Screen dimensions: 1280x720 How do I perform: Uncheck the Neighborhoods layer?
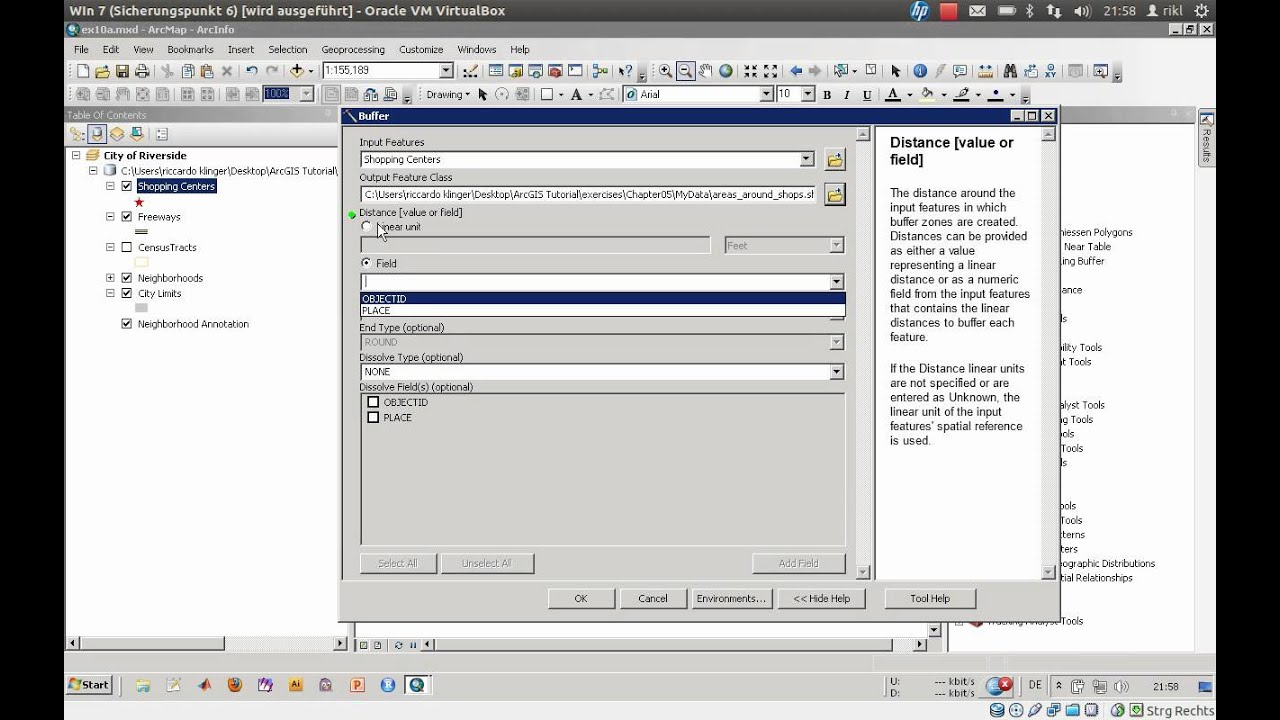tap(127, 278)
